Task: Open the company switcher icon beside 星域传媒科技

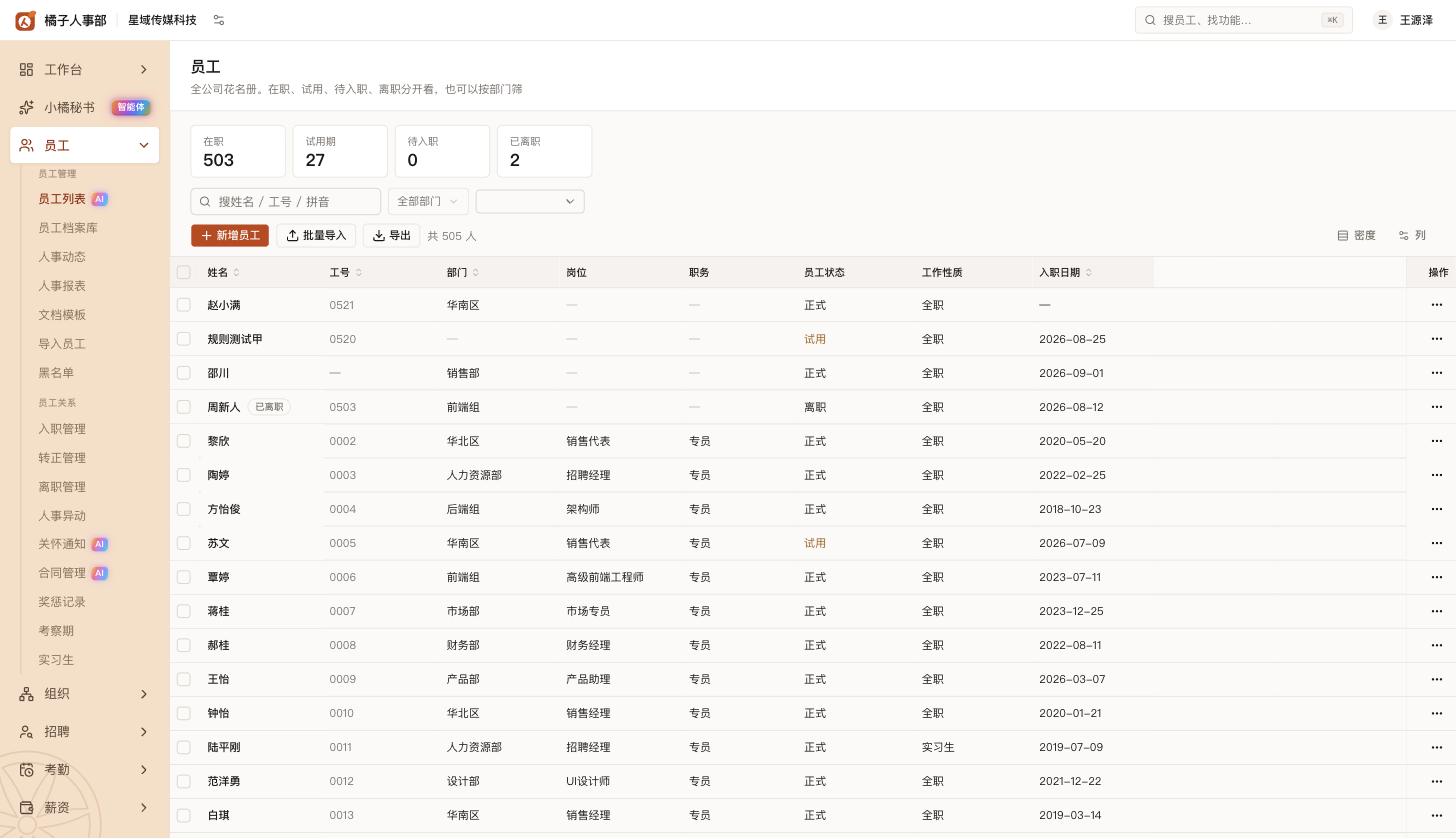Action: coord(219,20)
